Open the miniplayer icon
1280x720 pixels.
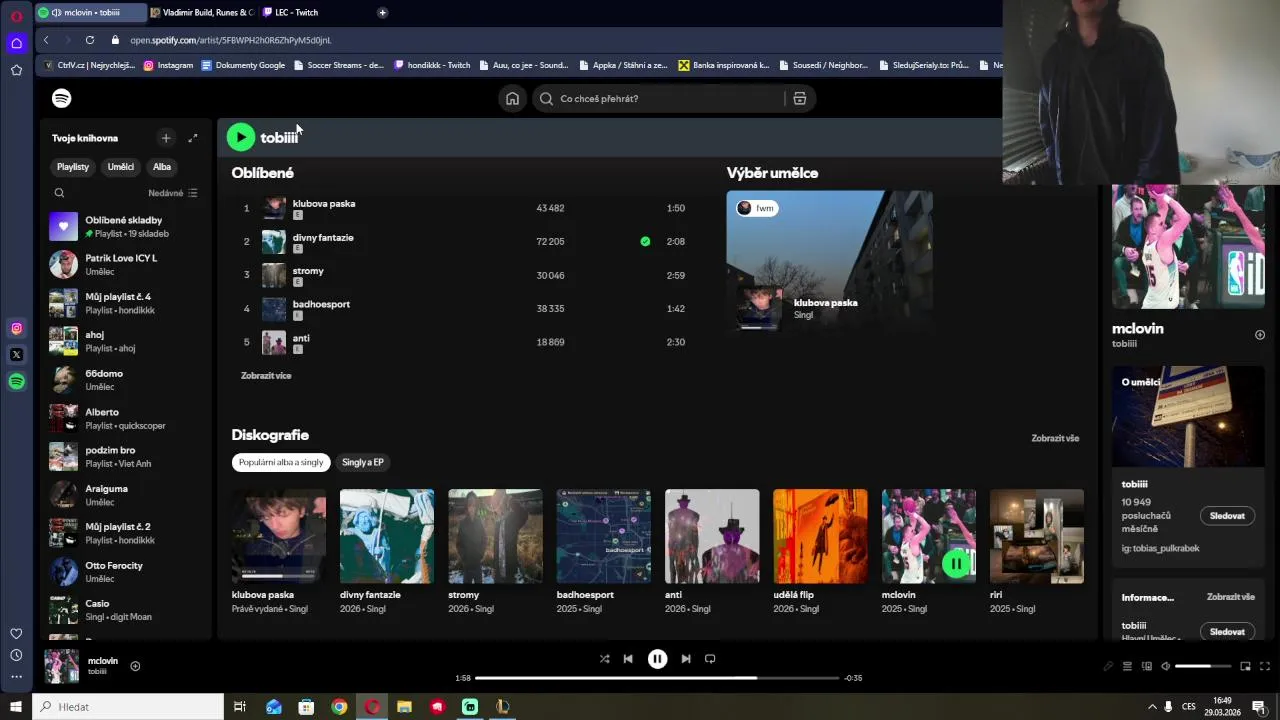(x=1245, y=666)
